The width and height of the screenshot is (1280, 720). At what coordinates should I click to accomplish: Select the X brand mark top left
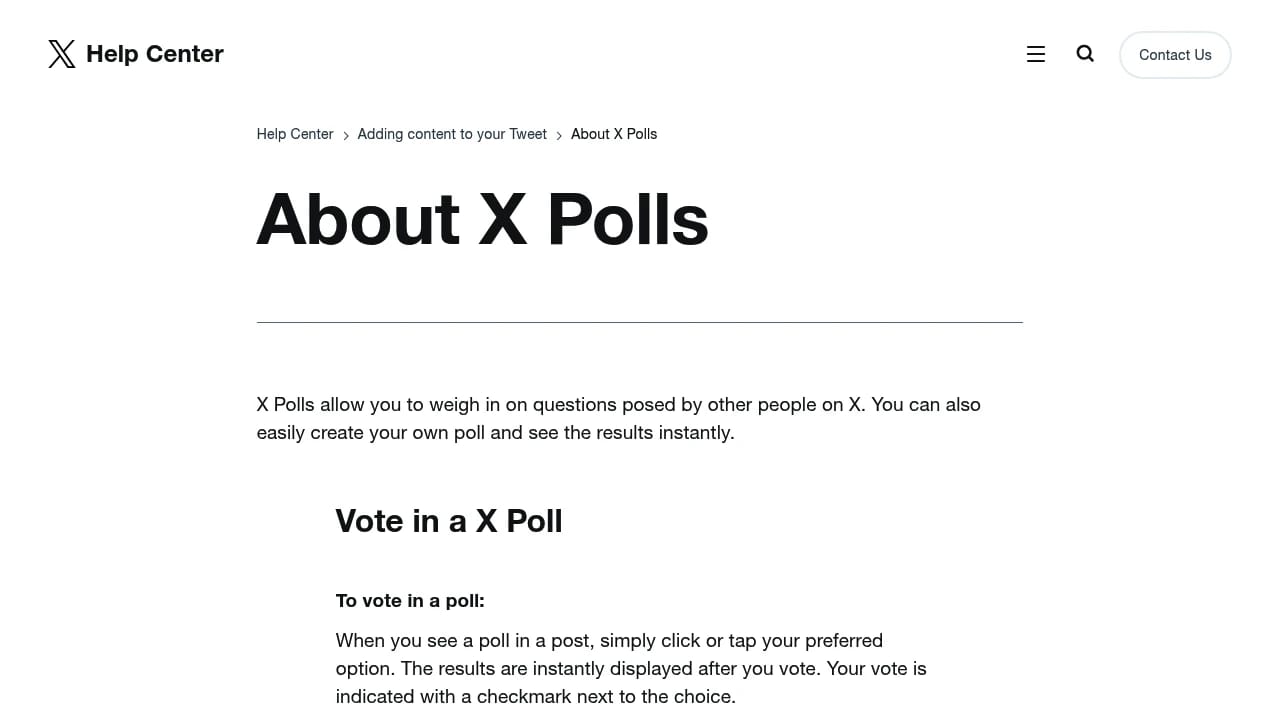click(x=61, y=54)
